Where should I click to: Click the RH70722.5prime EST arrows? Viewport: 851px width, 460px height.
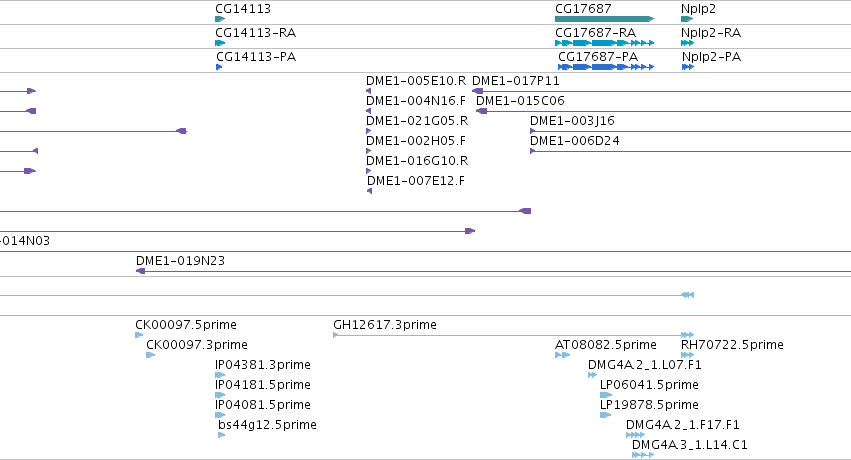(687, 355)
